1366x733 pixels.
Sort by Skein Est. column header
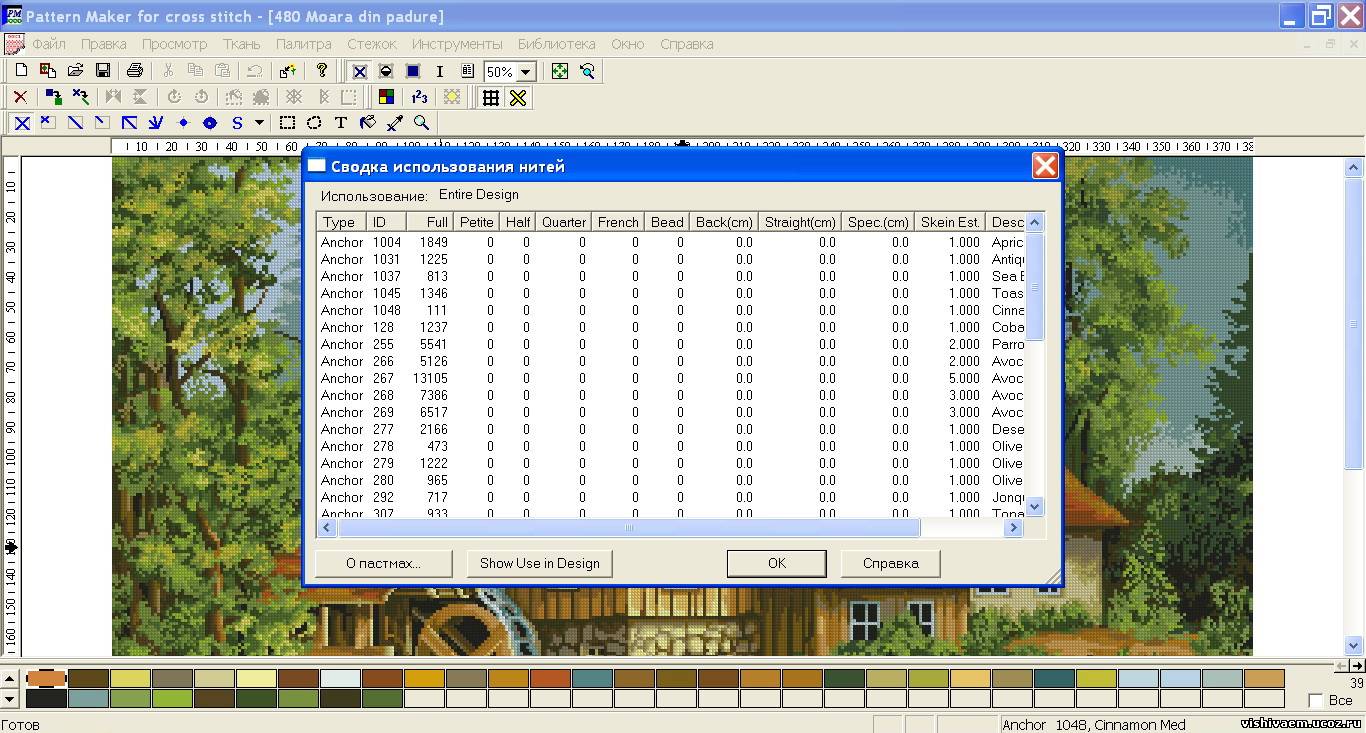click(x=950, y=222)
